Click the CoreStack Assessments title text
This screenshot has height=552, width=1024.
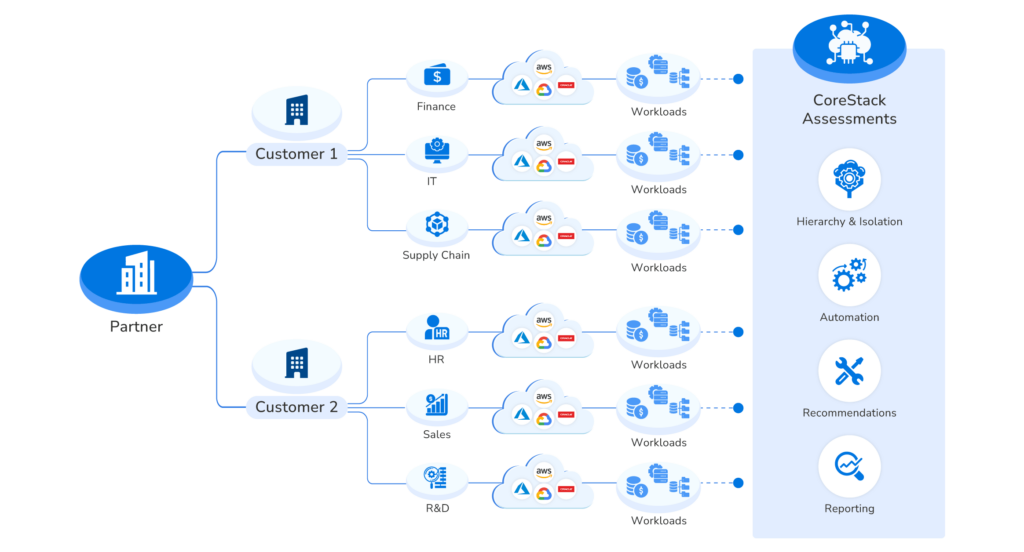pos(849,110)
